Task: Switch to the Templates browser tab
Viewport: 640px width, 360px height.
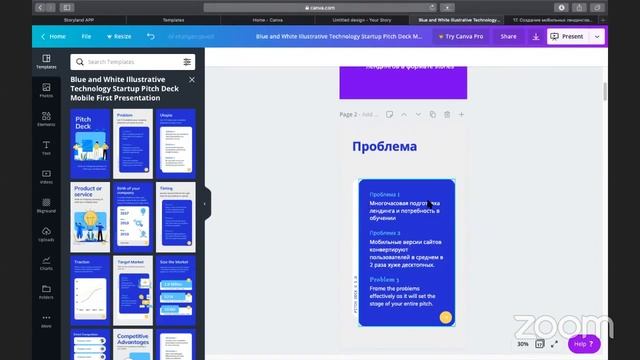Action: coord(173,20)
